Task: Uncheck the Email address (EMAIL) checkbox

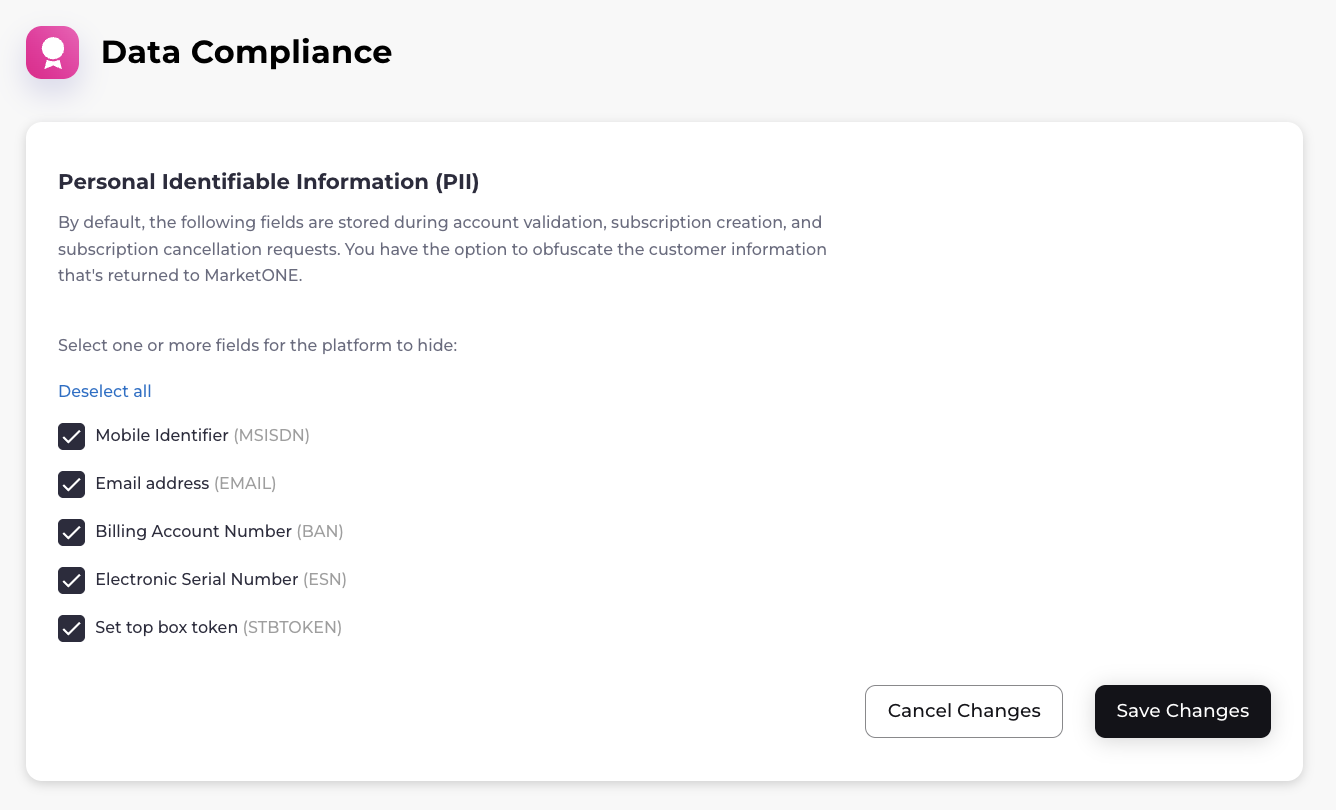Action: coord(71,484)
